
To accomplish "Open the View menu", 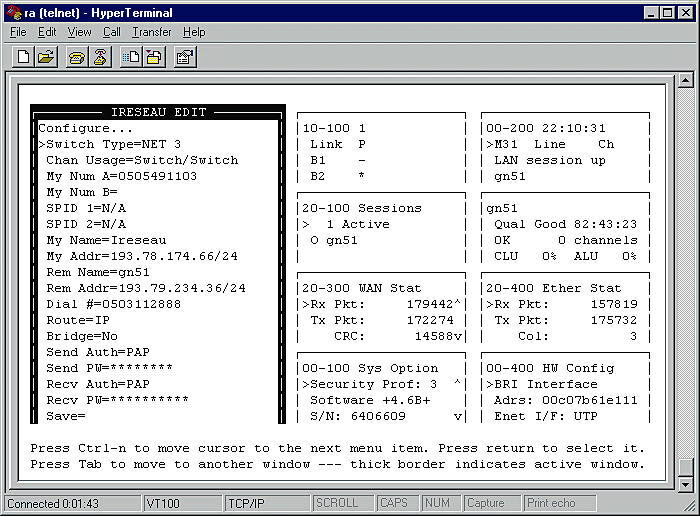I will coord(79,32).
